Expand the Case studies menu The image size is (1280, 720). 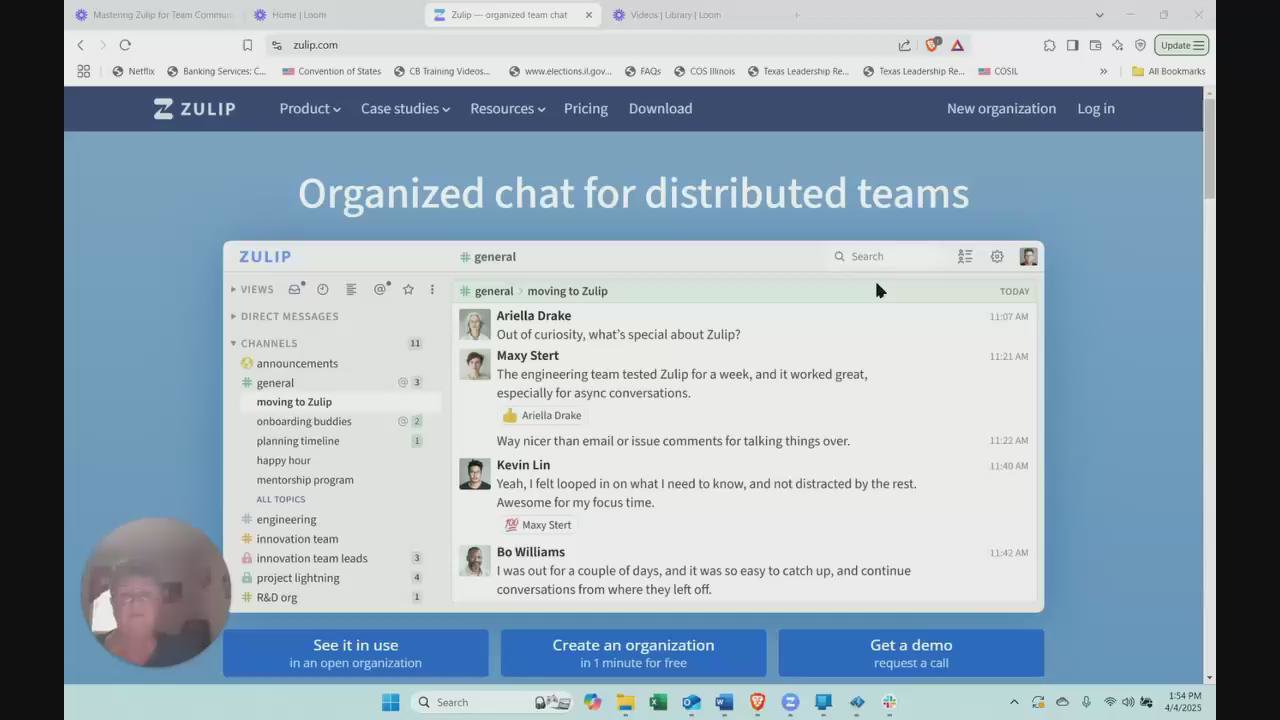coord(405,109)
